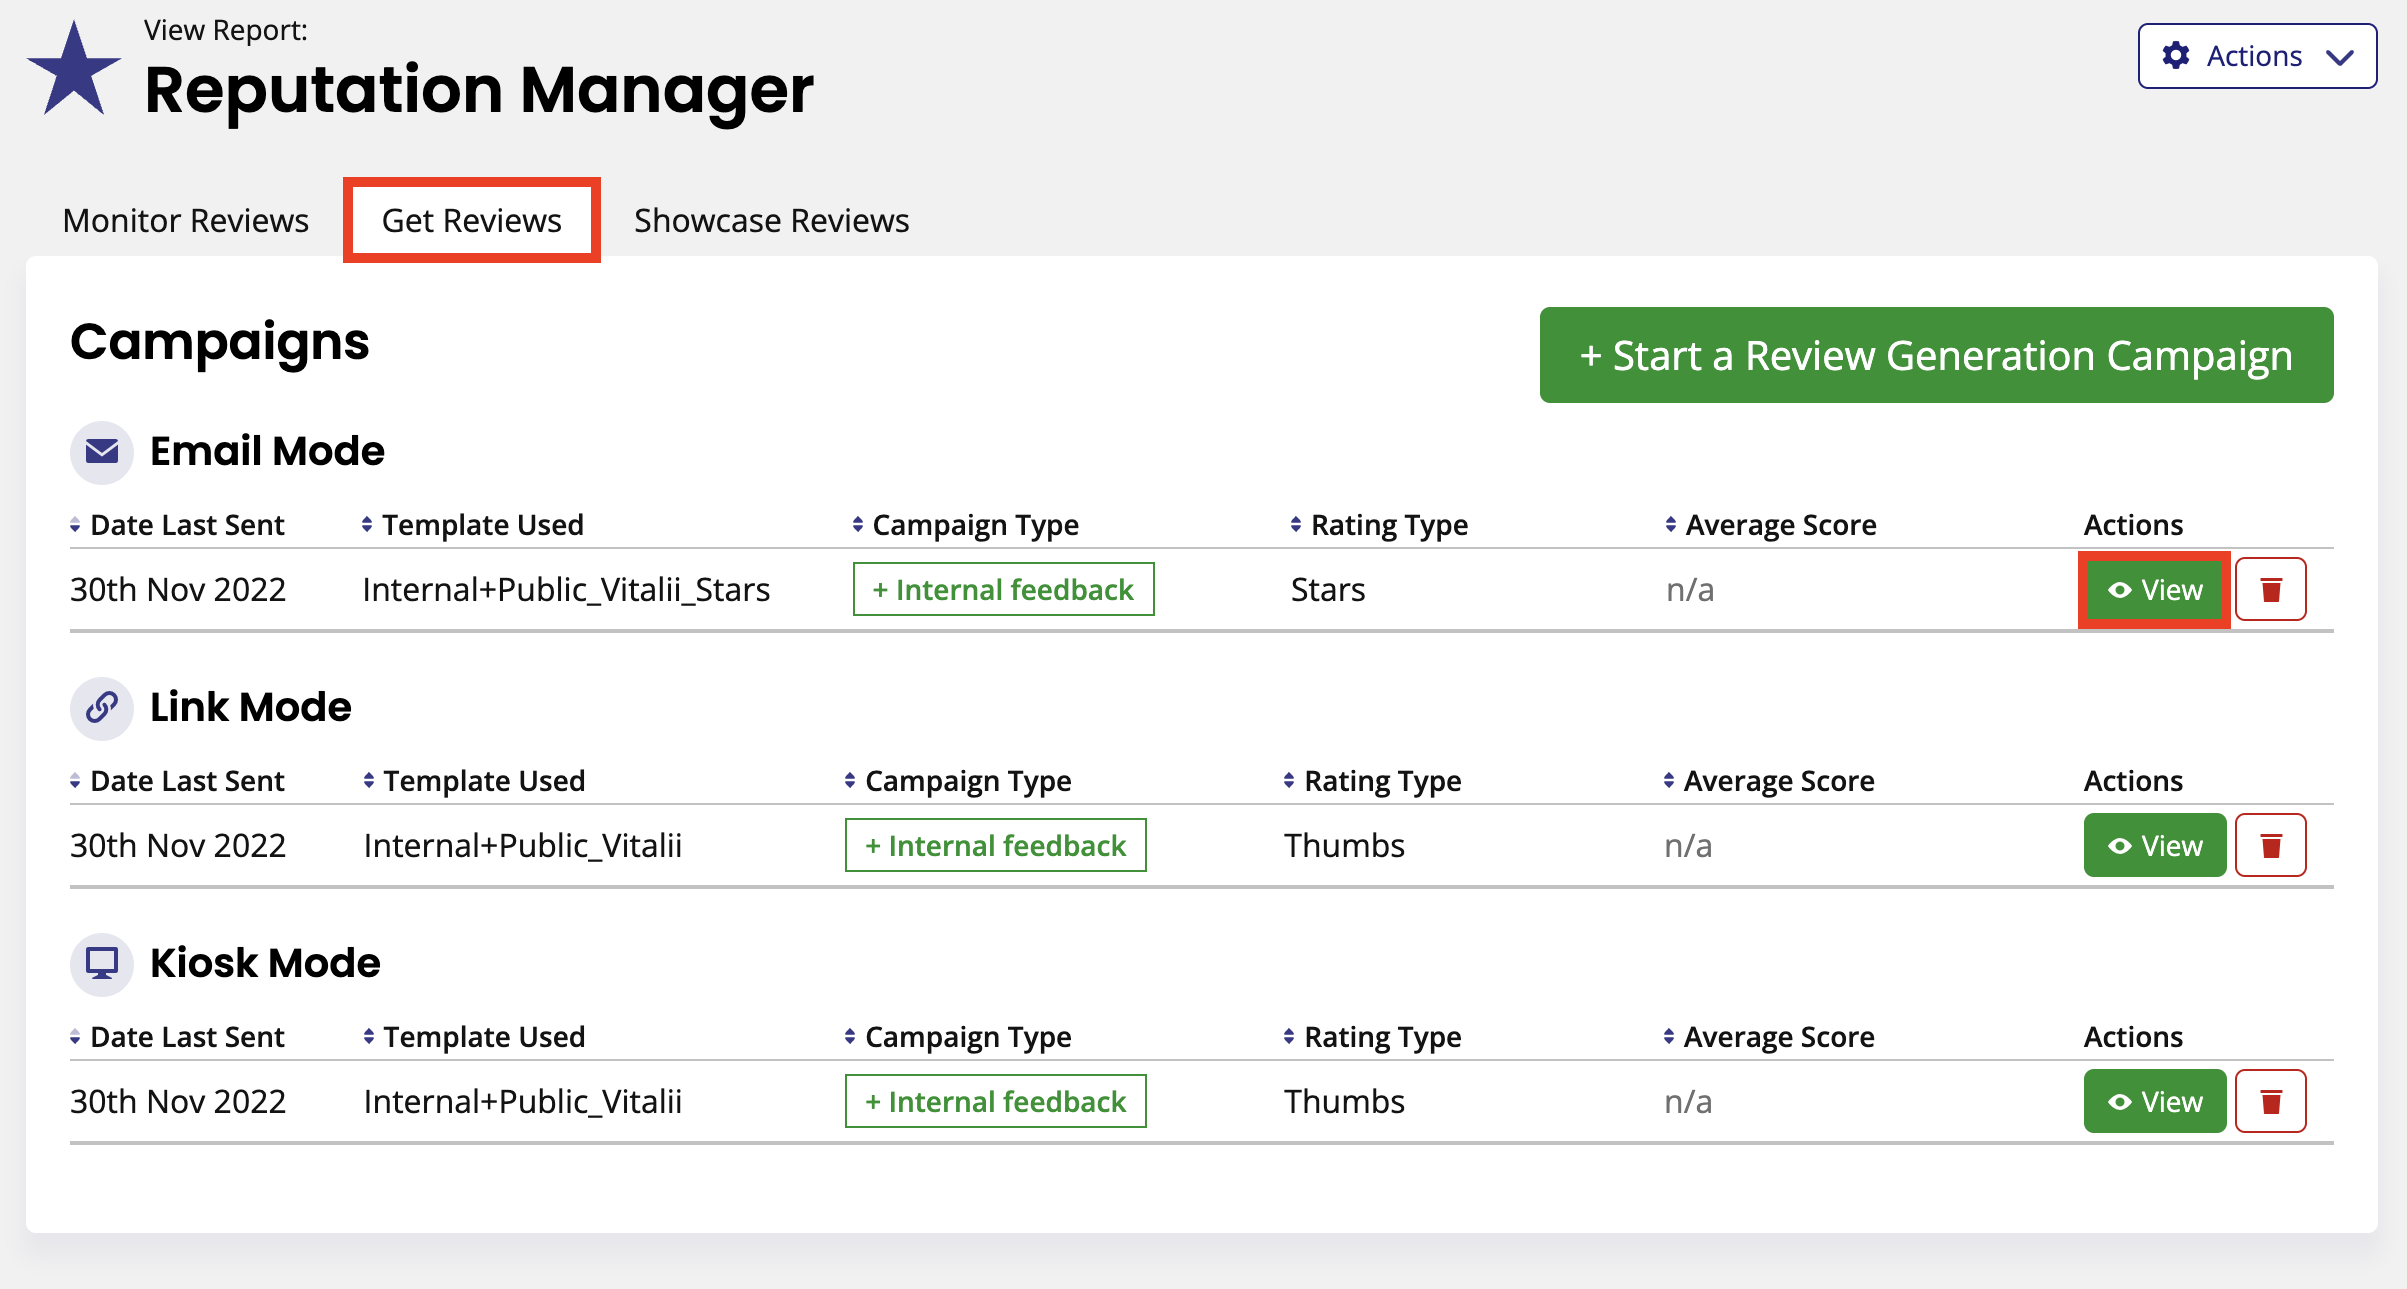The image size is (2407, 1289).
Task: Sort Link Mode by Average Score
Action: tap(1769, 781)
